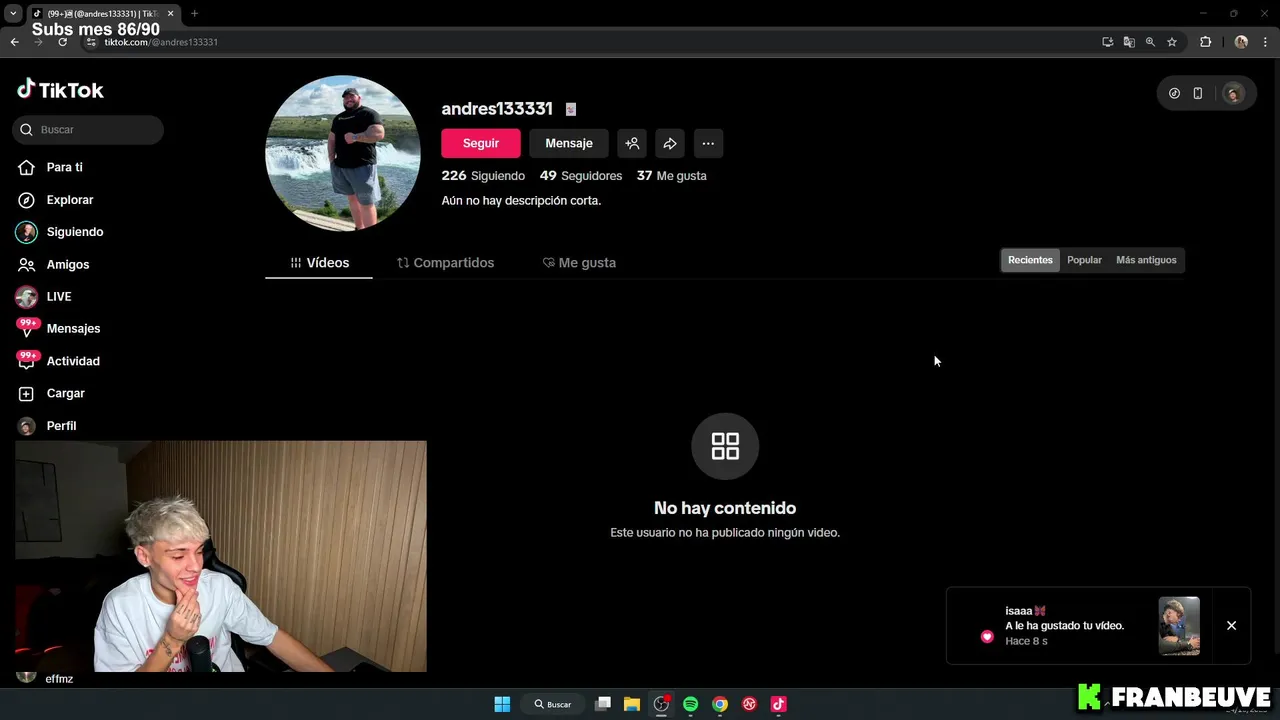Click the translate page icon
Image resolution: width=1280 pixels, height=720 pixels.
coord(1129,42)
